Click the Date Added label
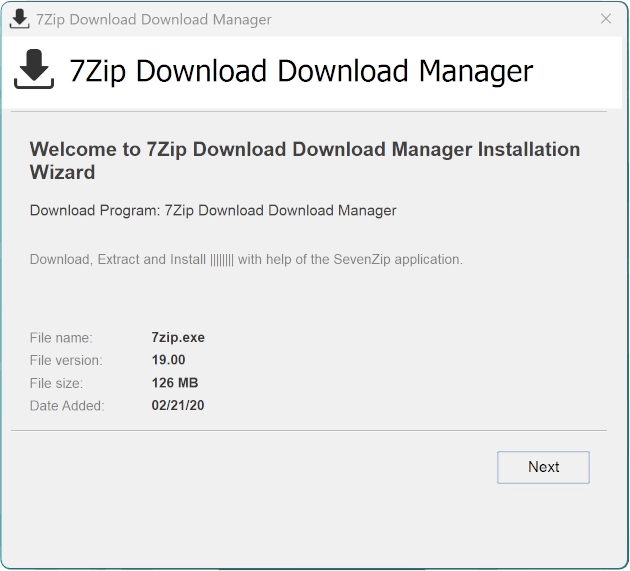Viewport: 630px width, 571px height. [x=67, y=406]
